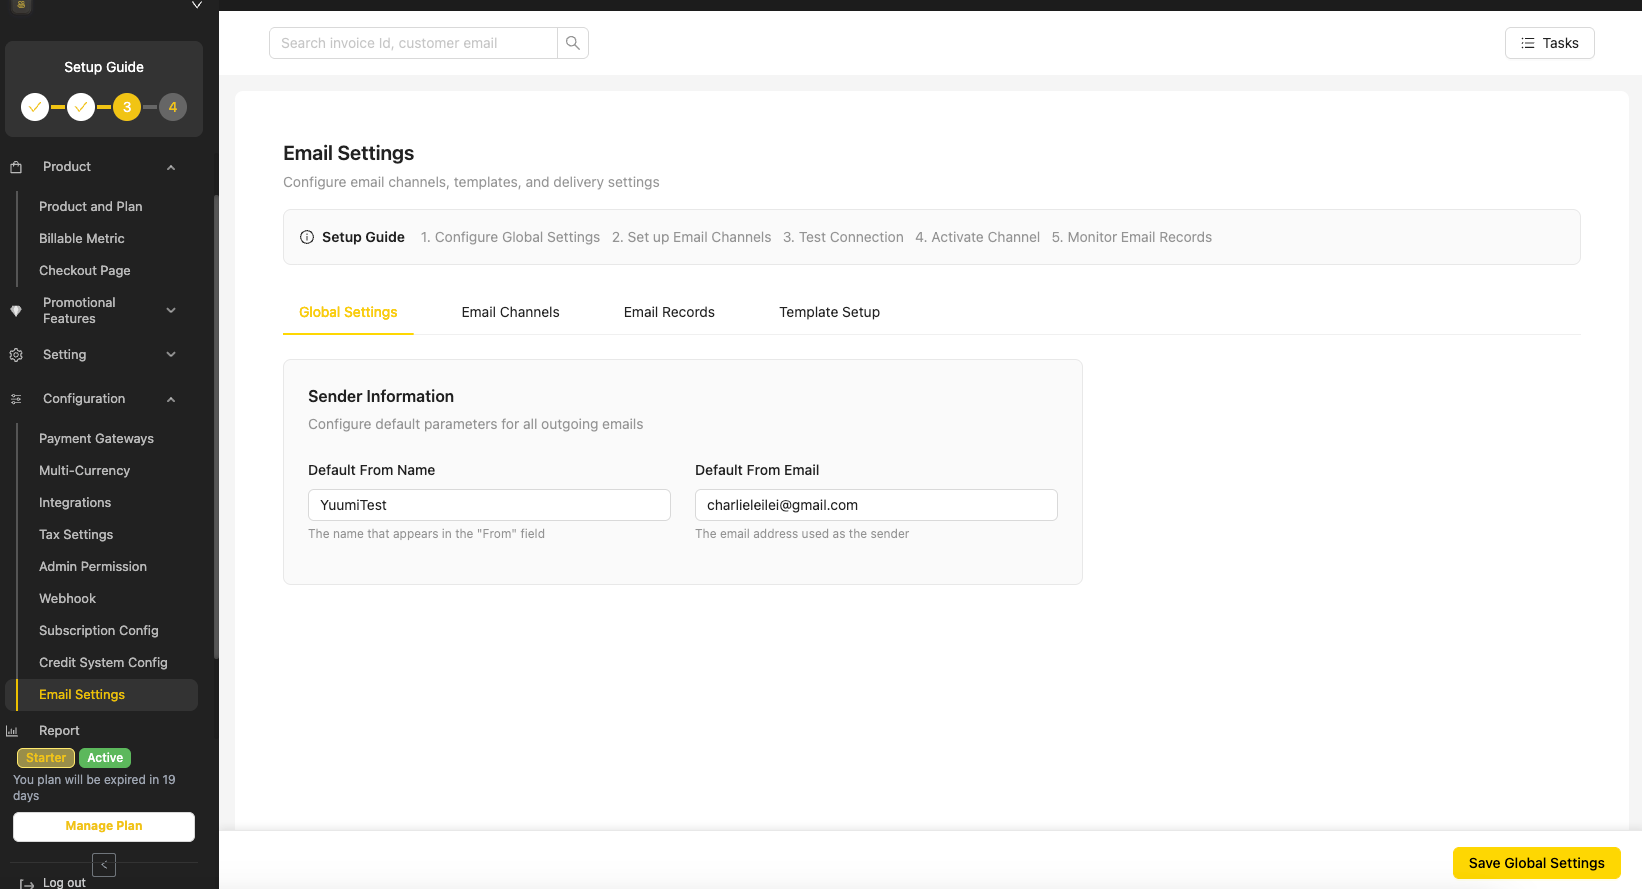Expand the Setting section

[x=171, y=355]
